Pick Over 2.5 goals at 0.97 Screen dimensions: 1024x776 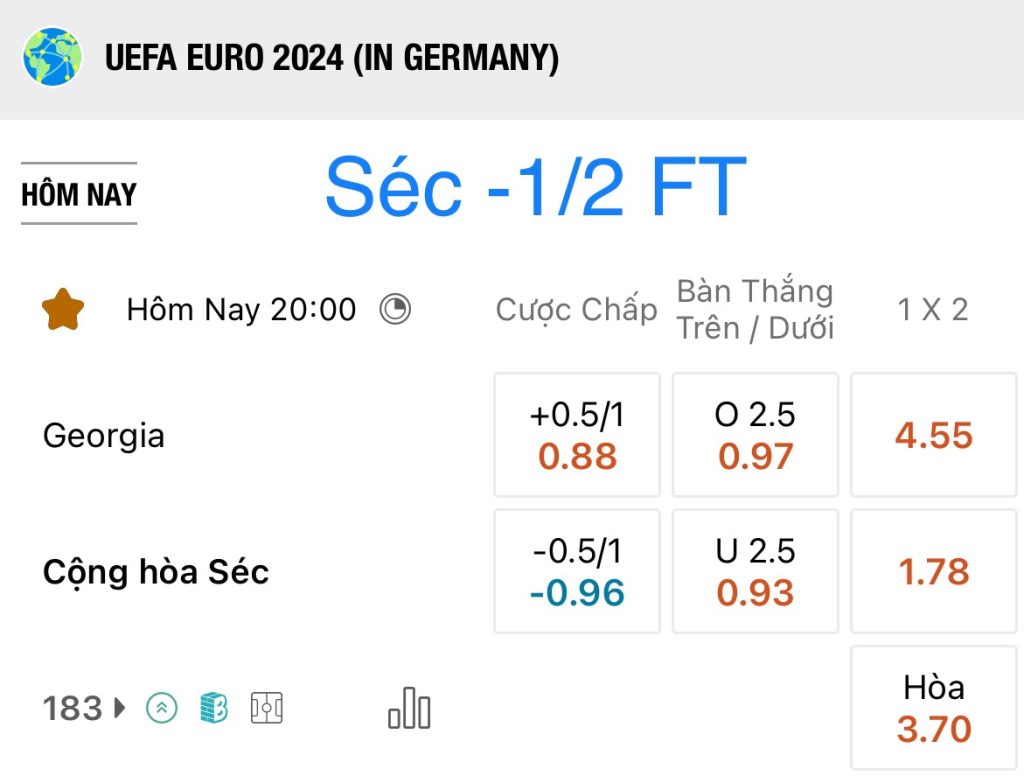[x=756, y=435]
